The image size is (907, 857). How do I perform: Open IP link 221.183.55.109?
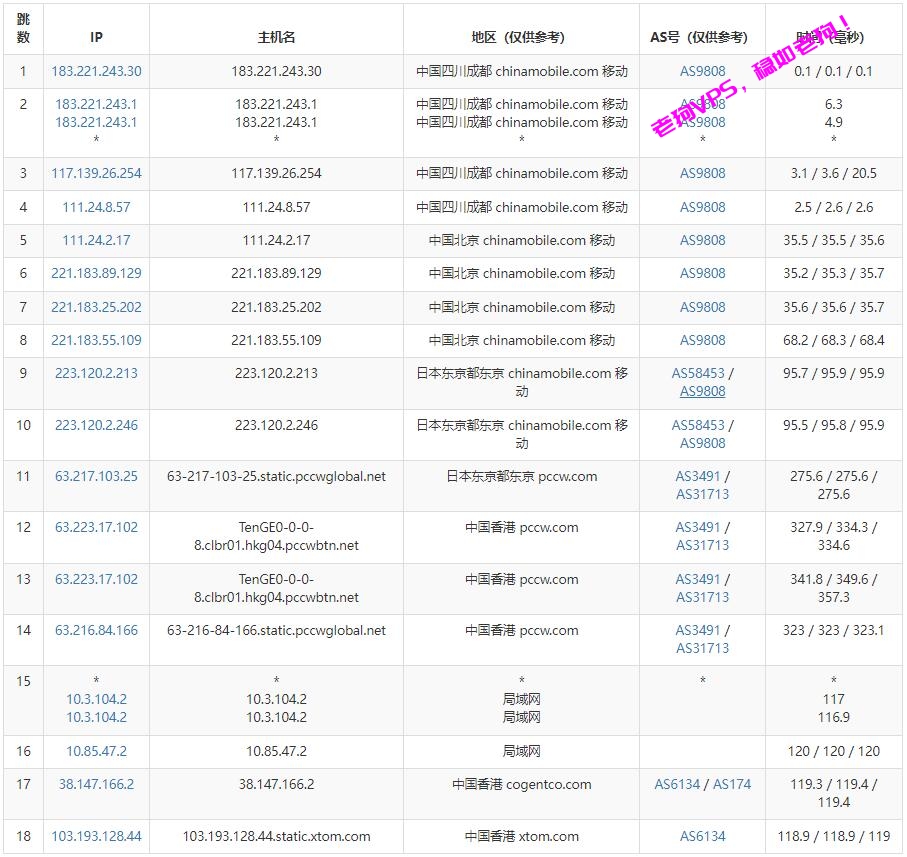pyautogui.click(x=96, y=340)
